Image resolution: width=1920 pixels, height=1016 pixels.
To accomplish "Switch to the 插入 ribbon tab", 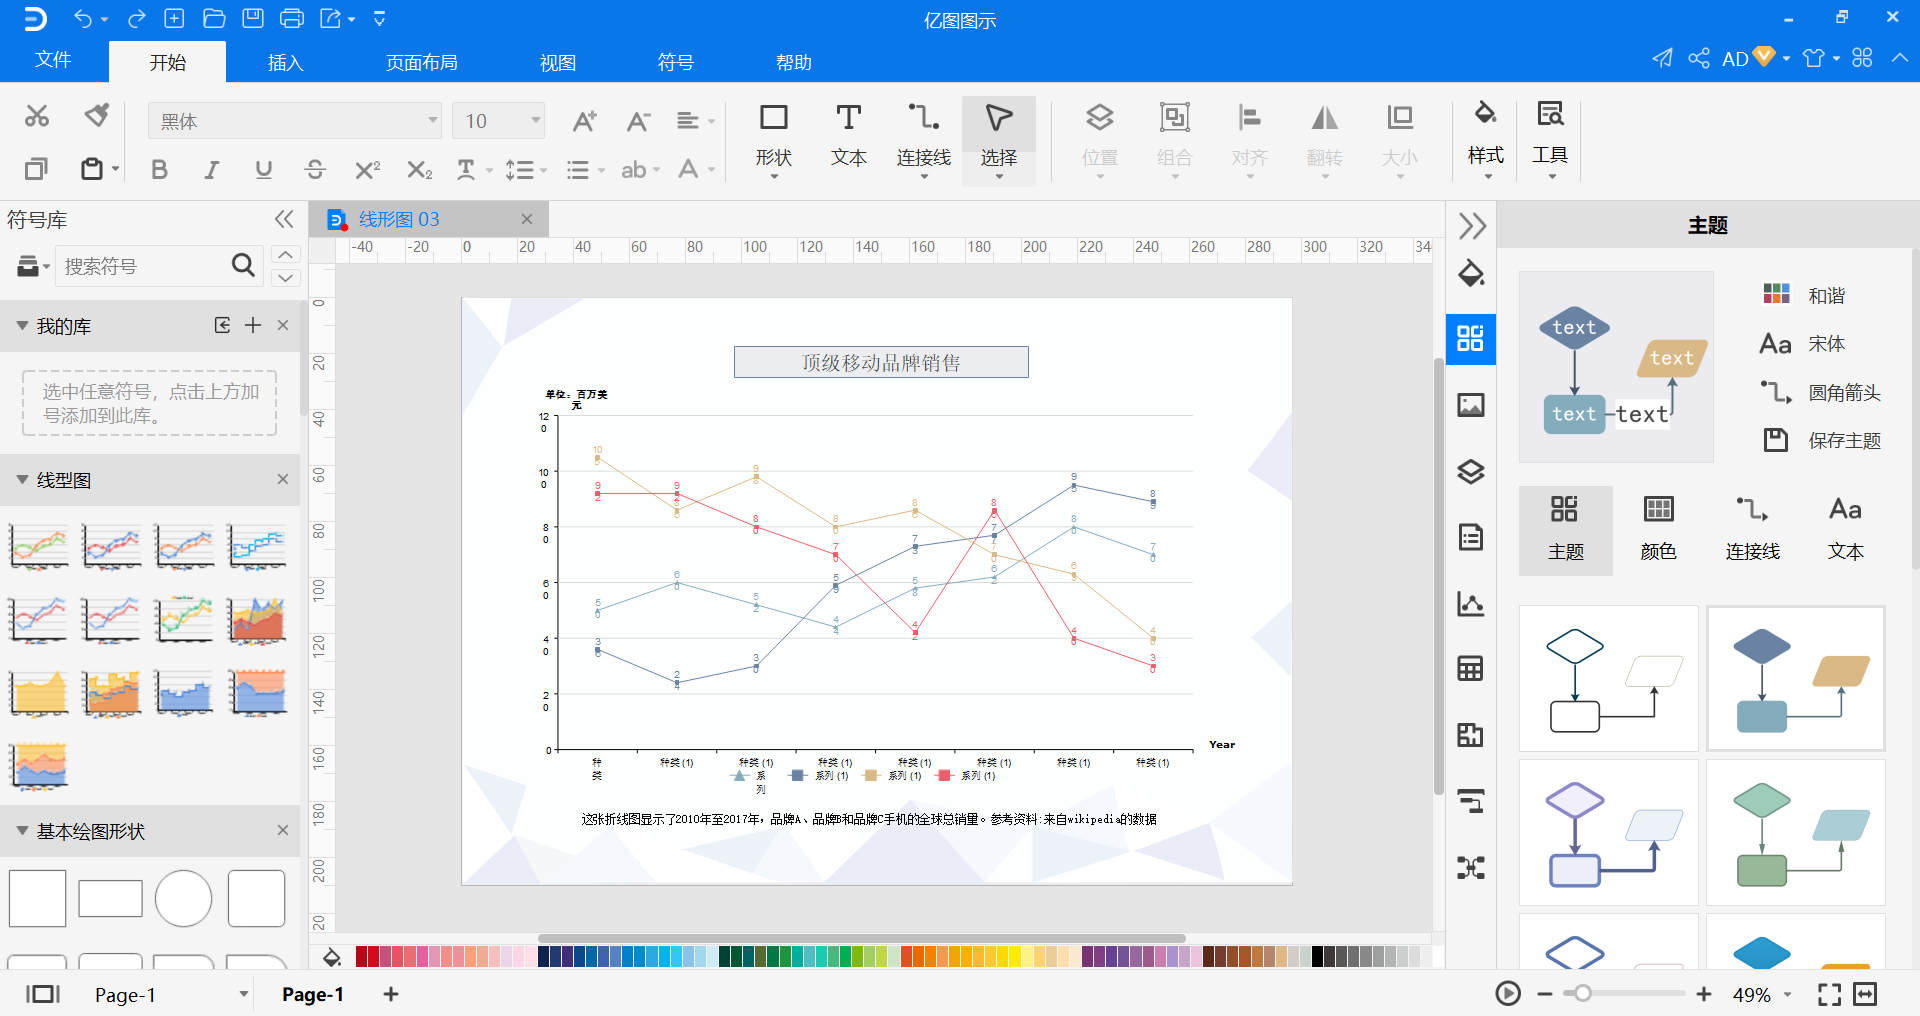I will point(285,62).
